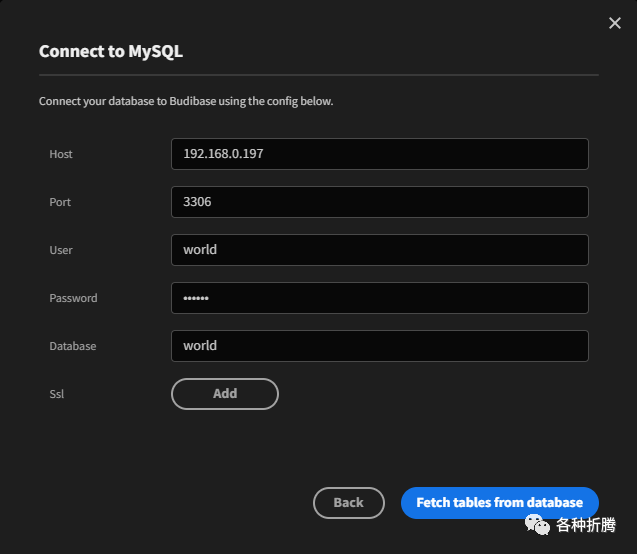This screenshot has width=637, height=554.
Task: Click the Database label
Action: [73, 346]
